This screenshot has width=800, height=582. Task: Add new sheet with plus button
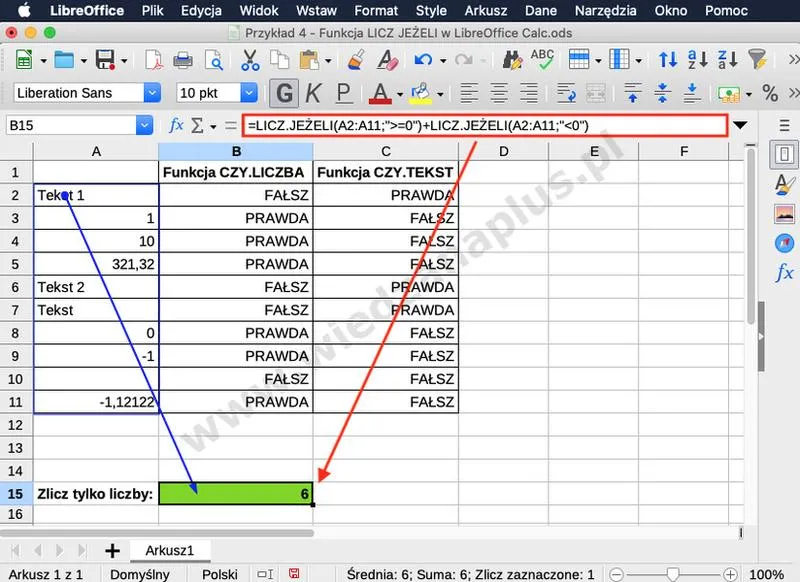[x=112, y=551]
